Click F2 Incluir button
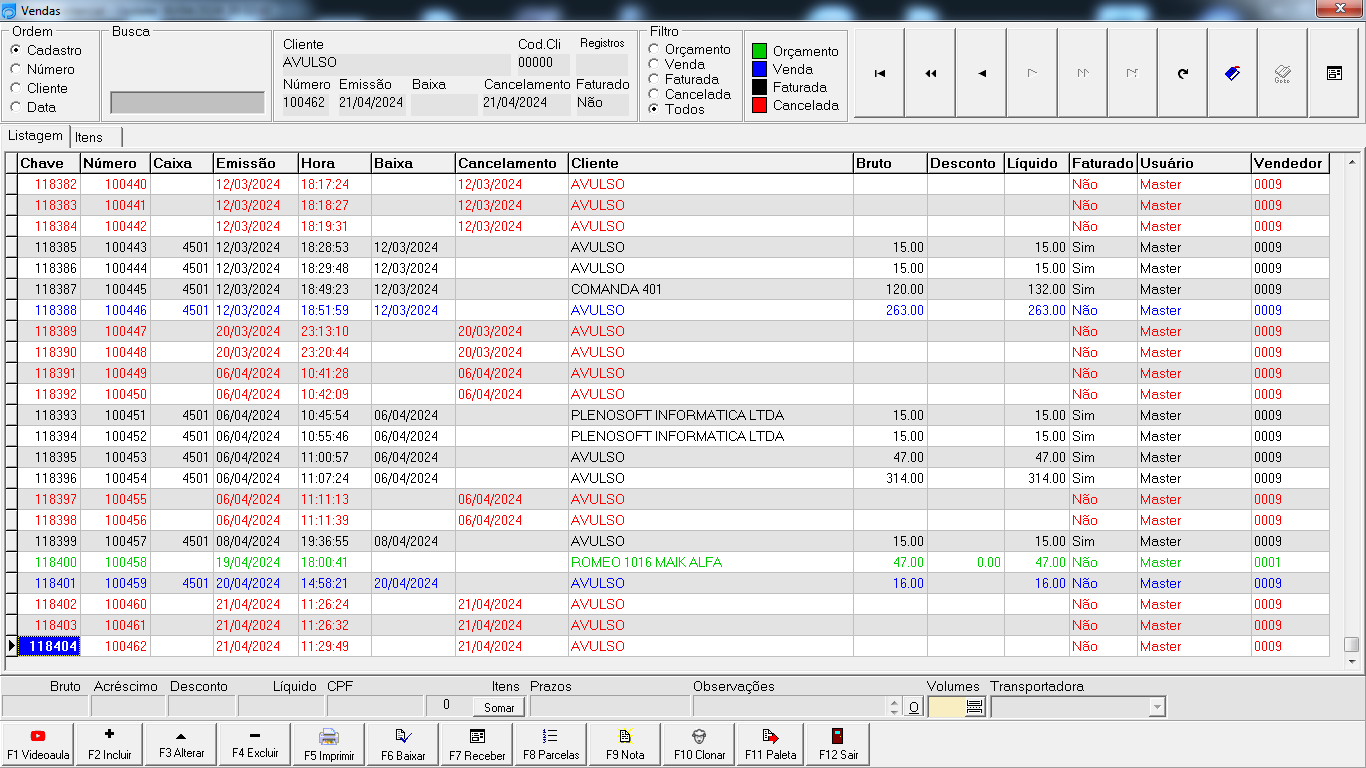 [109, 744]
